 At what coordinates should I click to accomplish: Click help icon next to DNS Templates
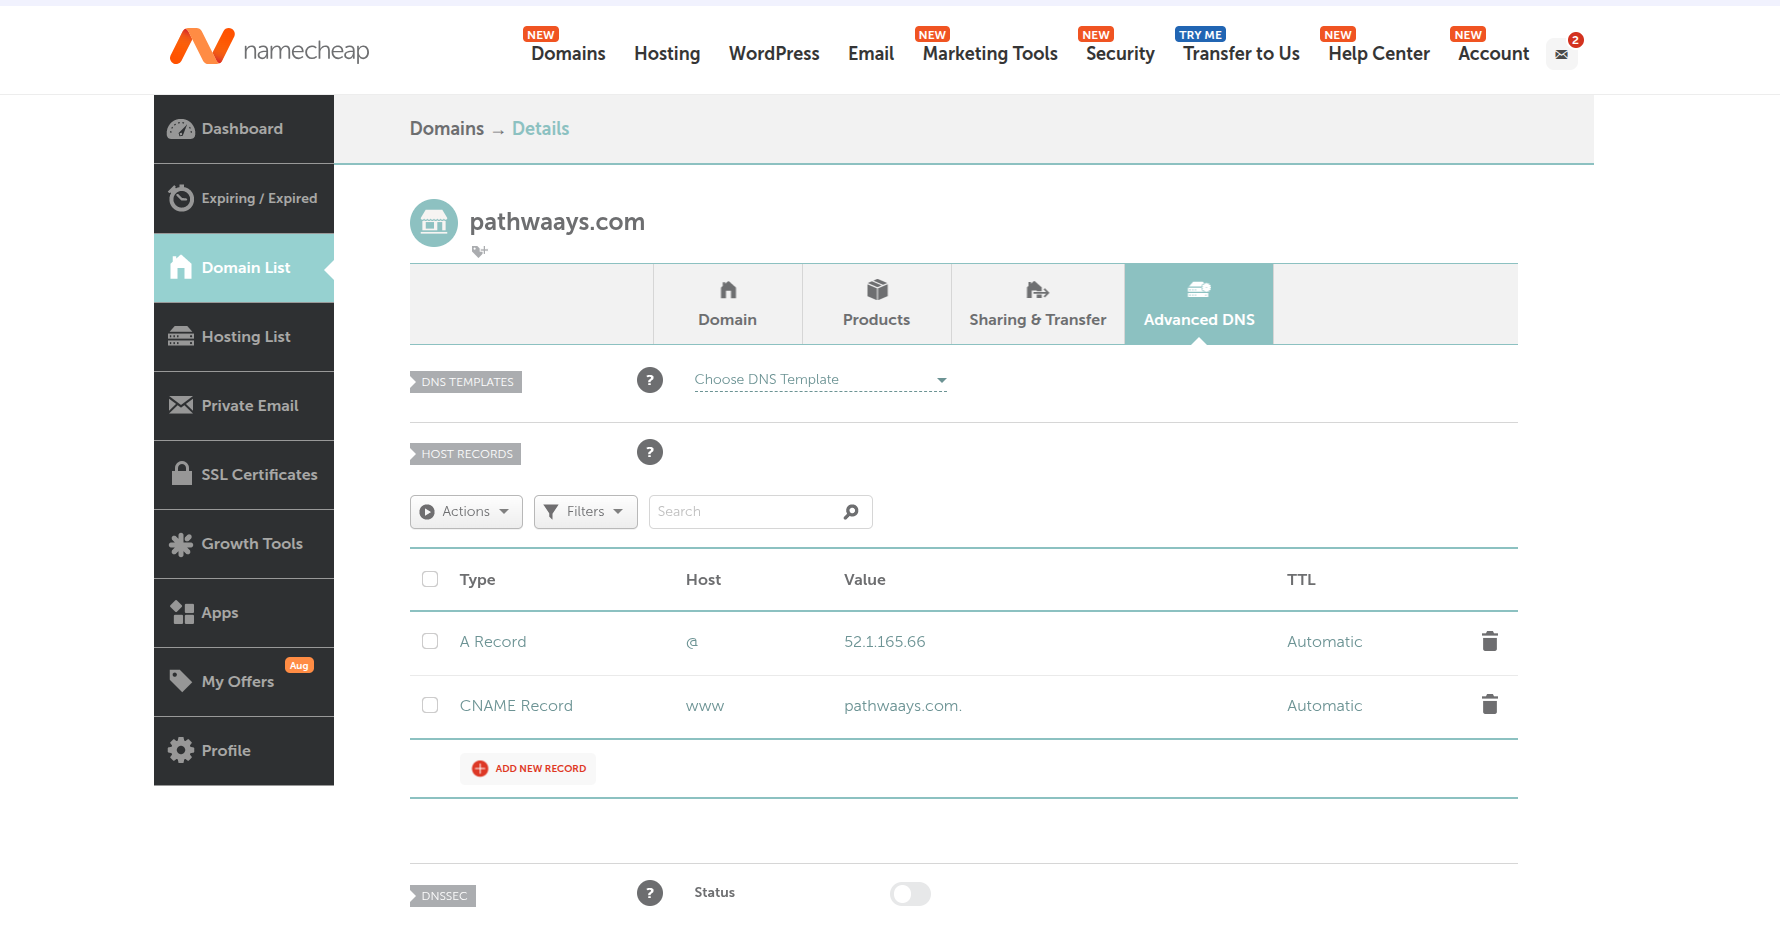650,380
